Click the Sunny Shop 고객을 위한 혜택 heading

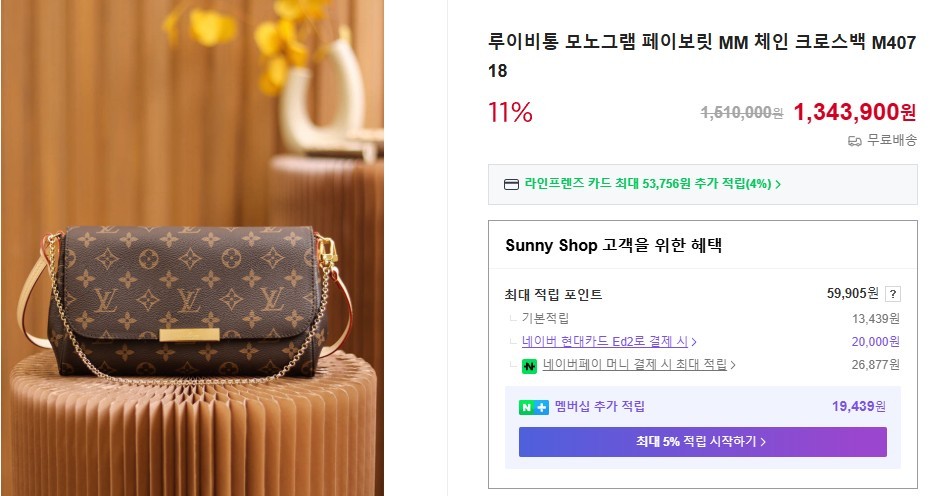point(613,245)
